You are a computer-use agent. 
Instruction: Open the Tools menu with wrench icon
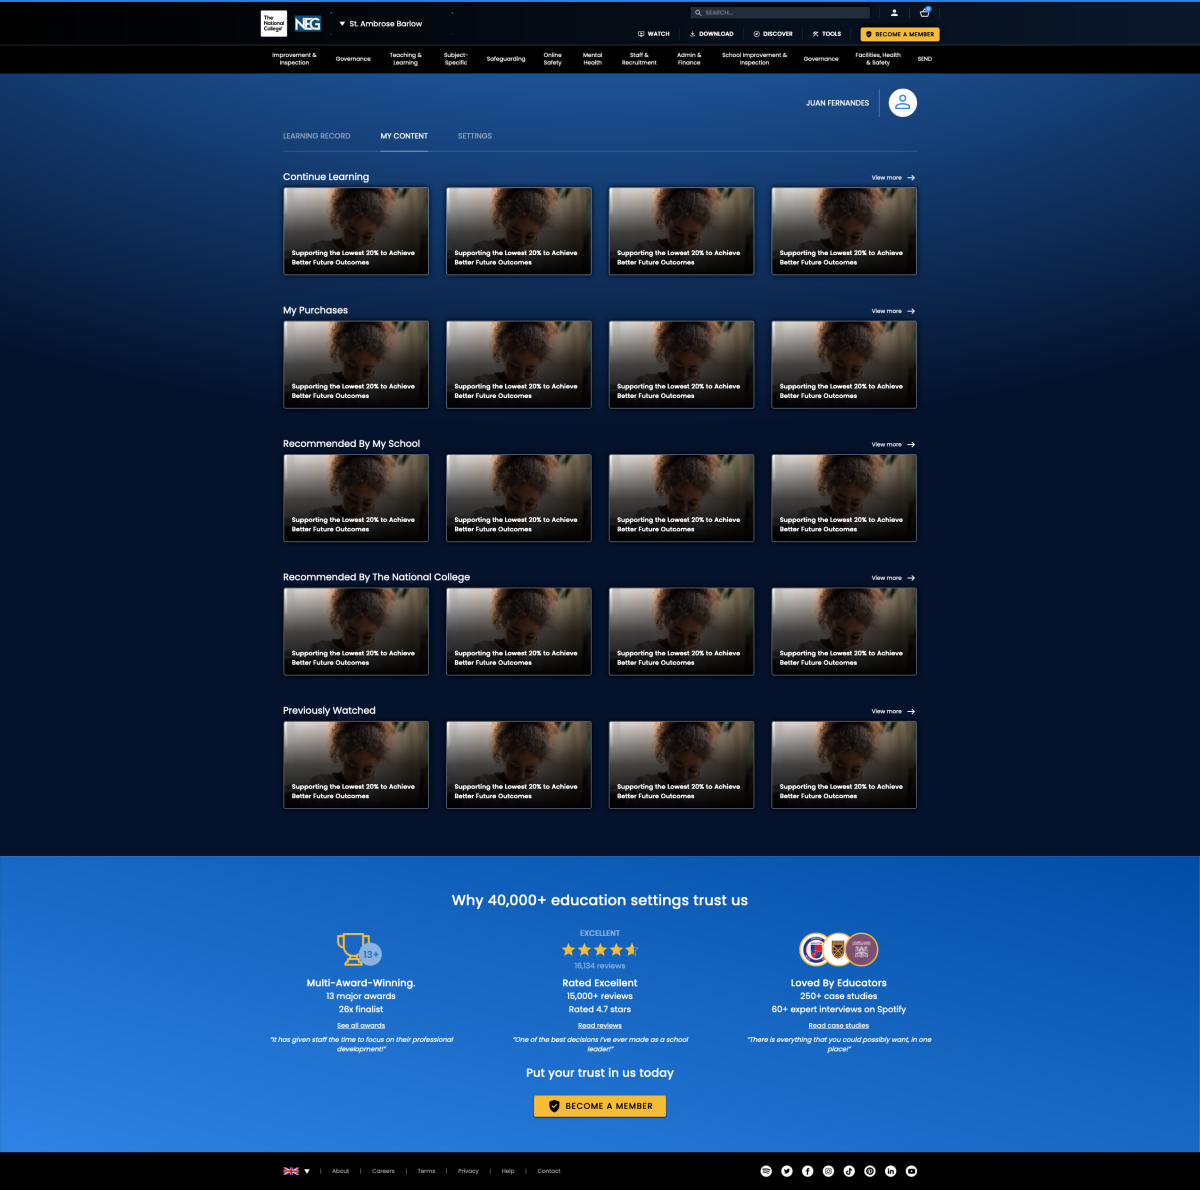[827, 34]
